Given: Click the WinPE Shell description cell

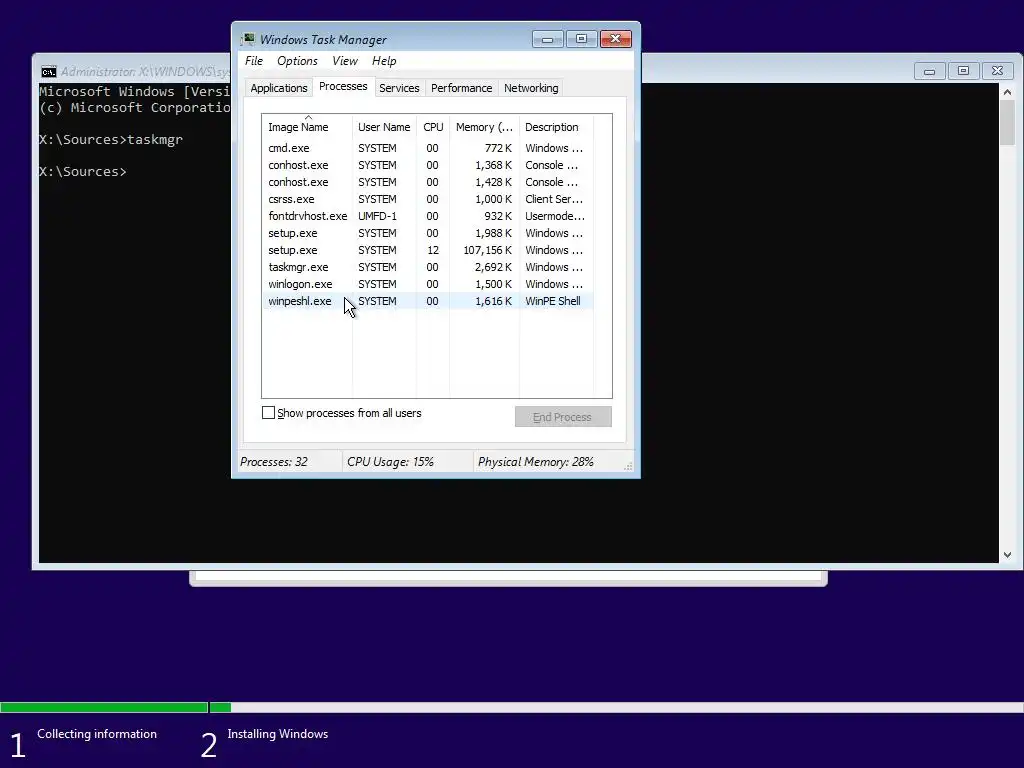Looking at the screenshot, I should (x=552, y=301).
